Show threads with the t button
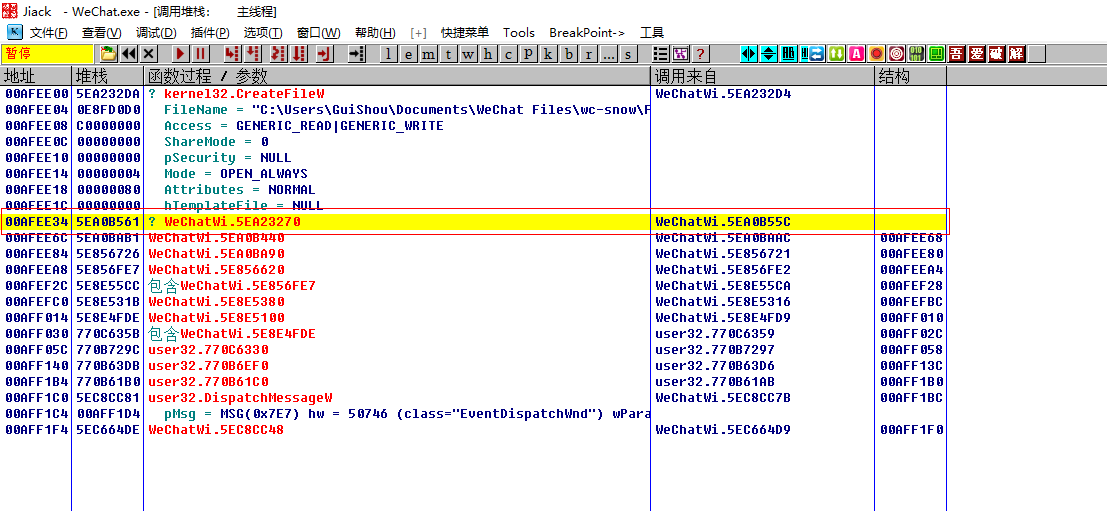This screenshot has height=511, width=1107. tap(448, 54)
